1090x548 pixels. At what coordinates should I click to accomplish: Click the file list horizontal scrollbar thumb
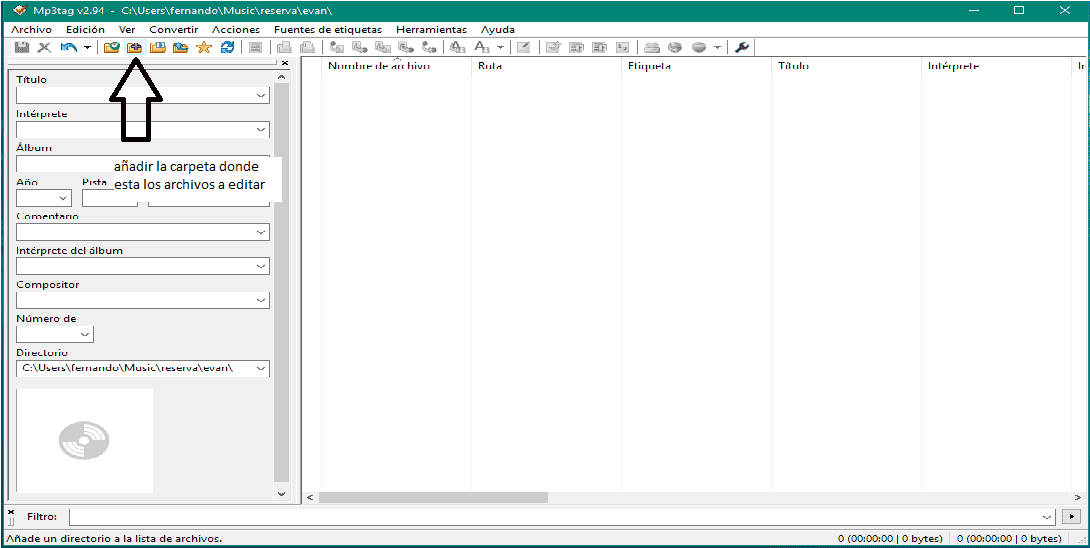433,498
